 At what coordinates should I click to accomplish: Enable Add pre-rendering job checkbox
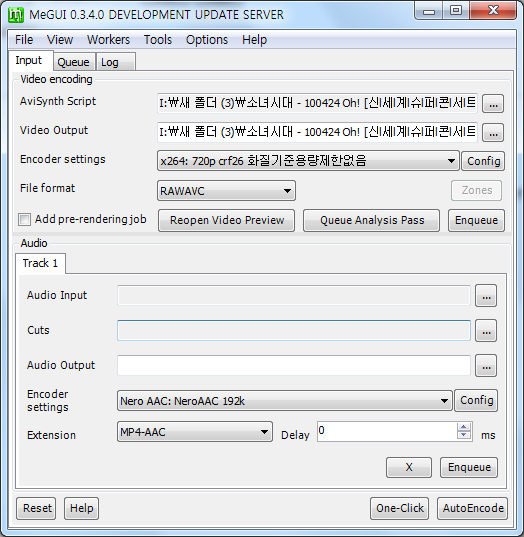click(x=24, y=220)
